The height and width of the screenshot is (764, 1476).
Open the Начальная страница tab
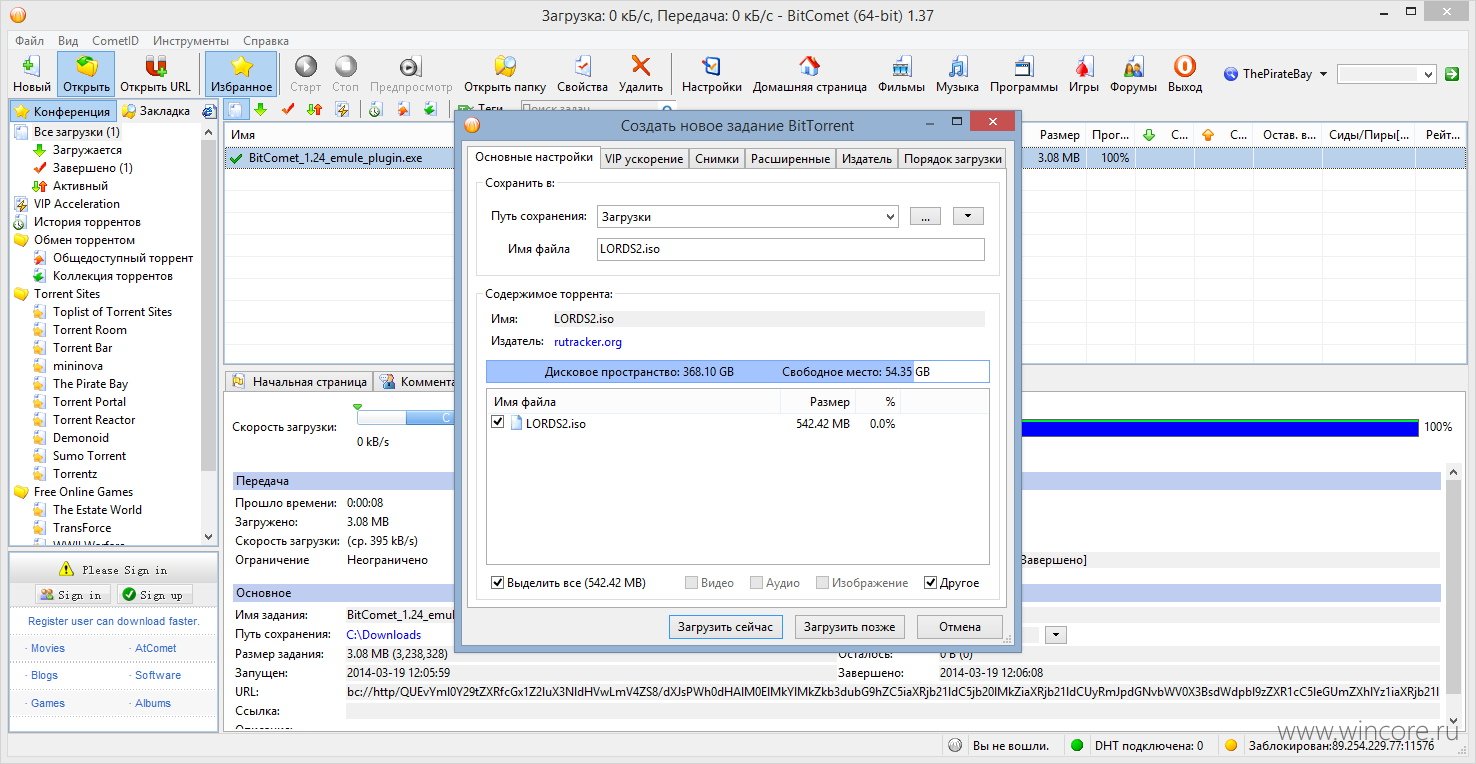tap(299, 381)
